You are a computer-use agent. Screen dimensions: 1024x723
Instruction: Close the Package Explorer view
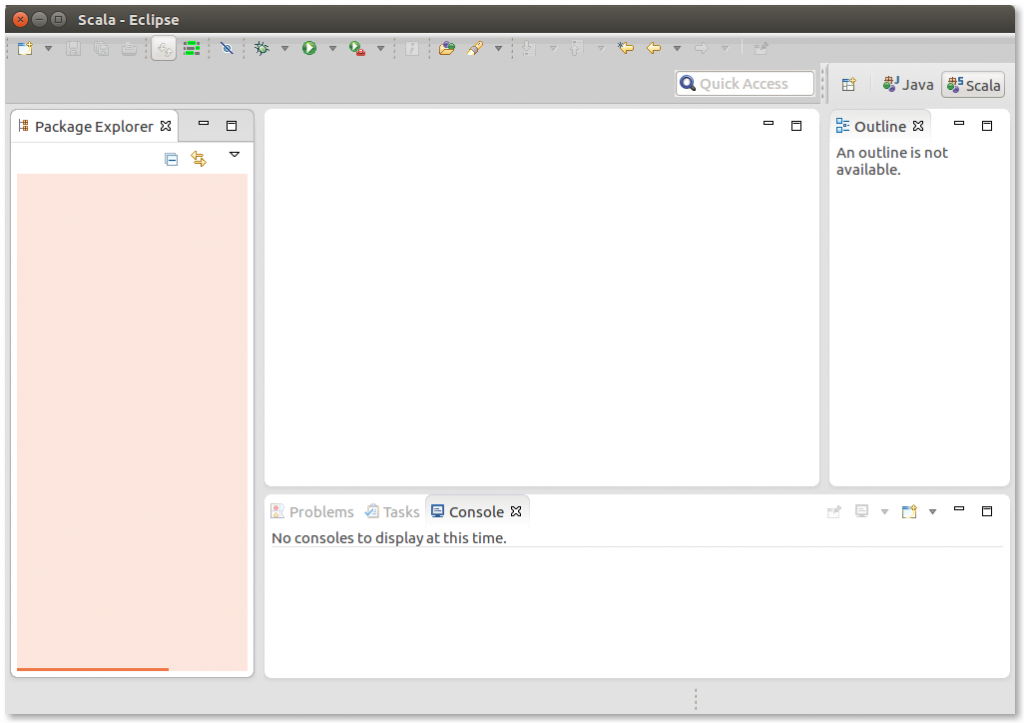166,126
